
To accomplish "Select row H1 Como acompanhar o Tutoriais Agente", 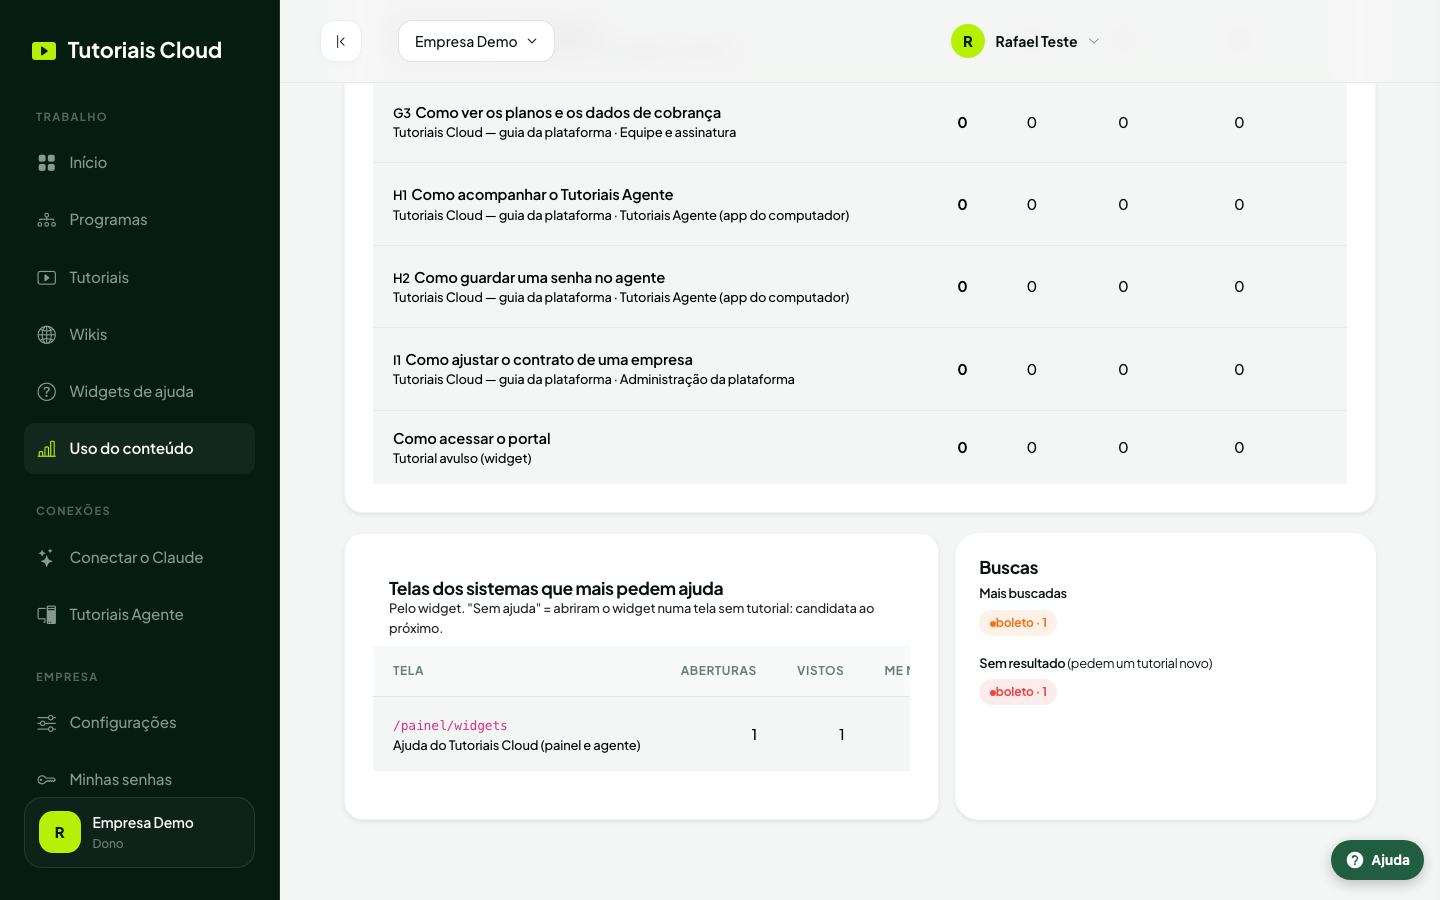I will (x=860, y=204).
